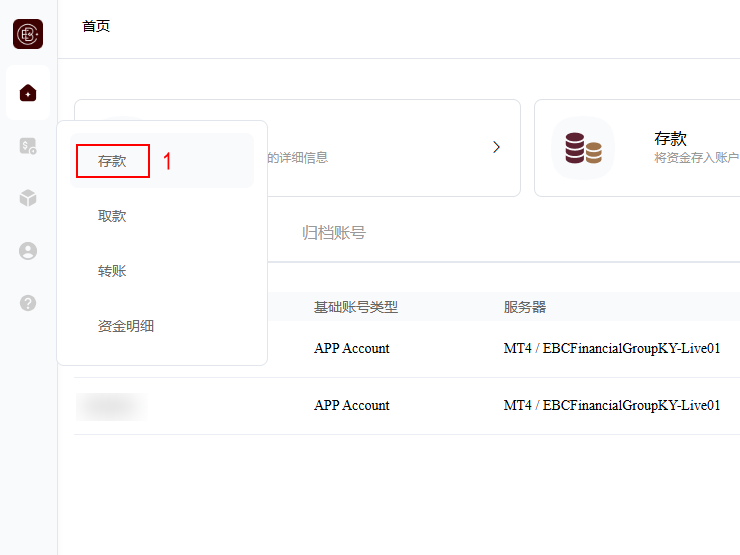Screen dimensions: 740x555
Task: Choose 存款 from the flyout menu
Action: 112,161
